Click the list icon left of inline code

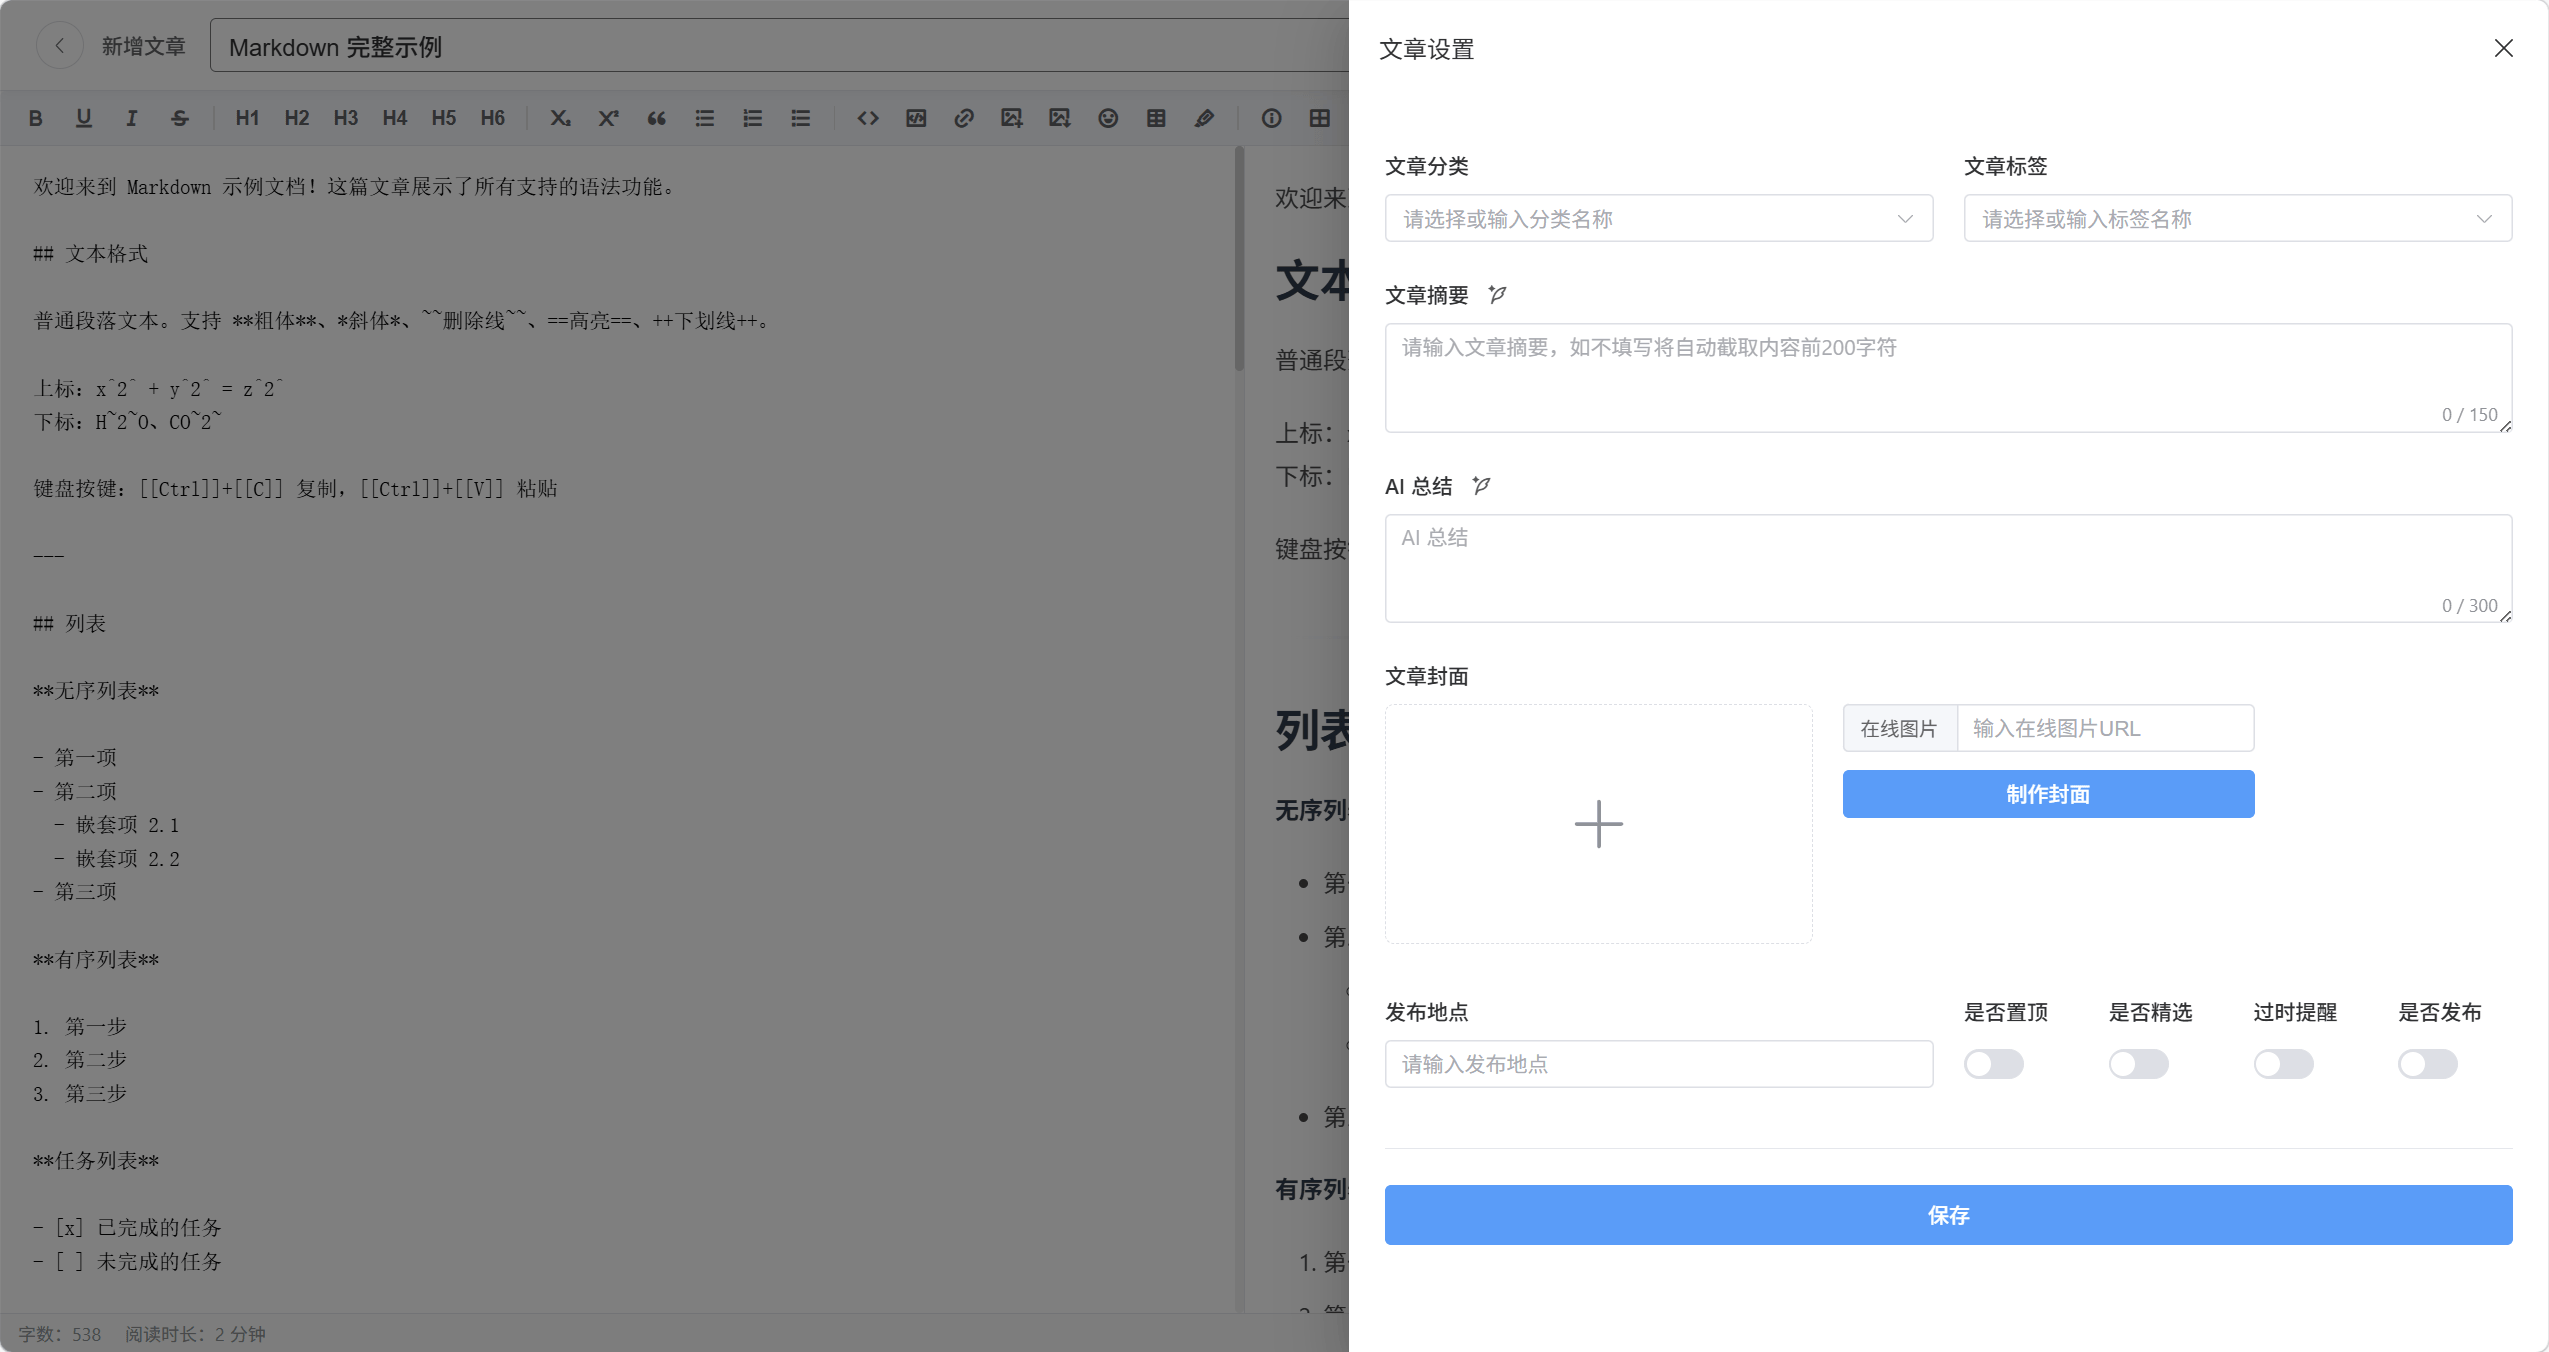tap(801, 118)
